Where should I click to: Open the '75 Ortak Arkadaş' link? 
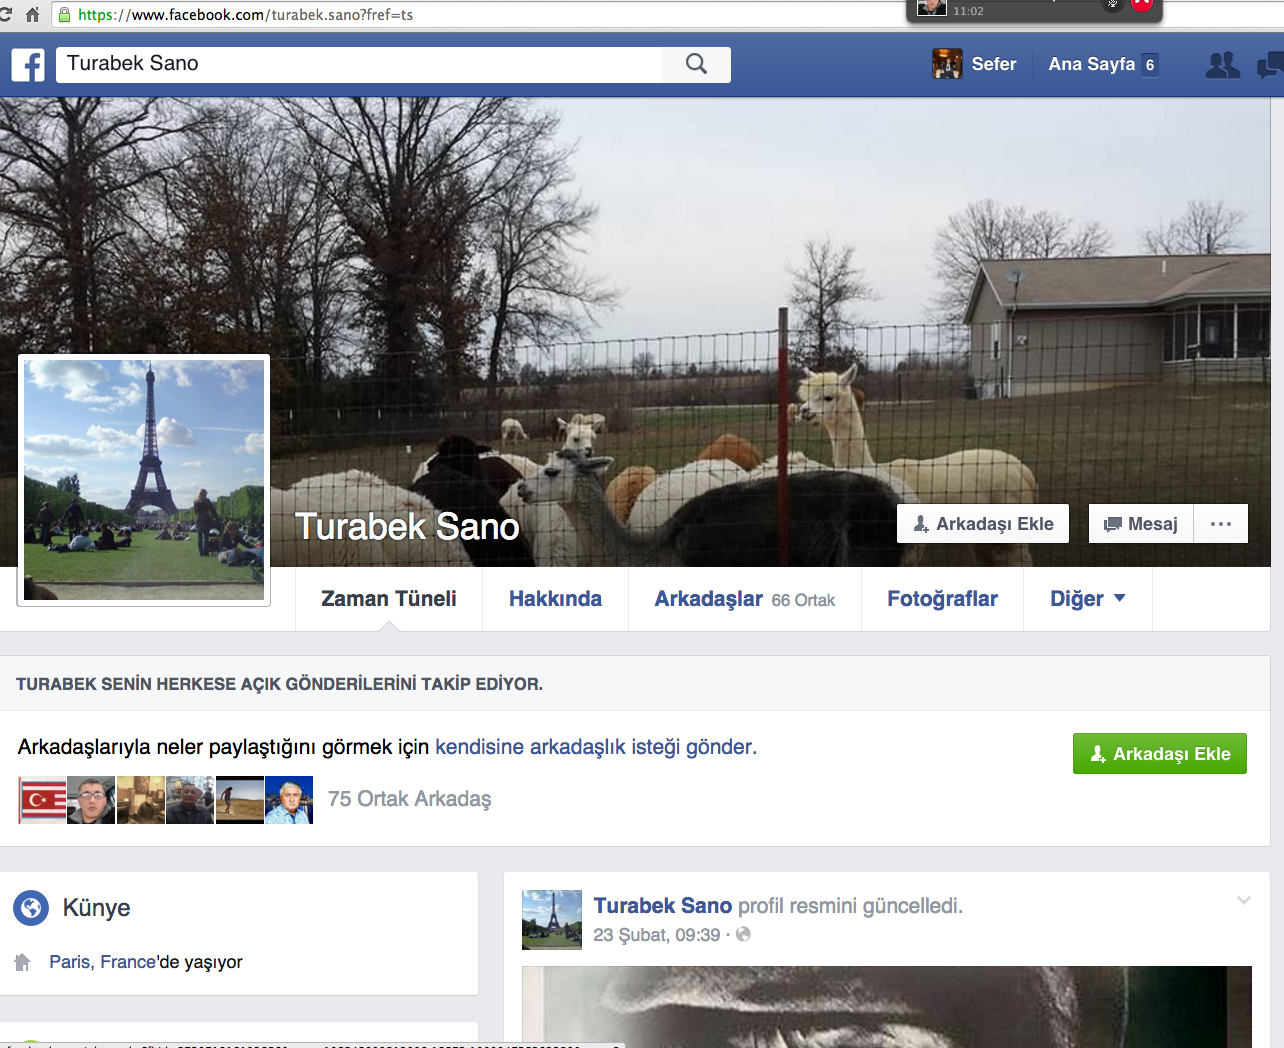[410, 799]
